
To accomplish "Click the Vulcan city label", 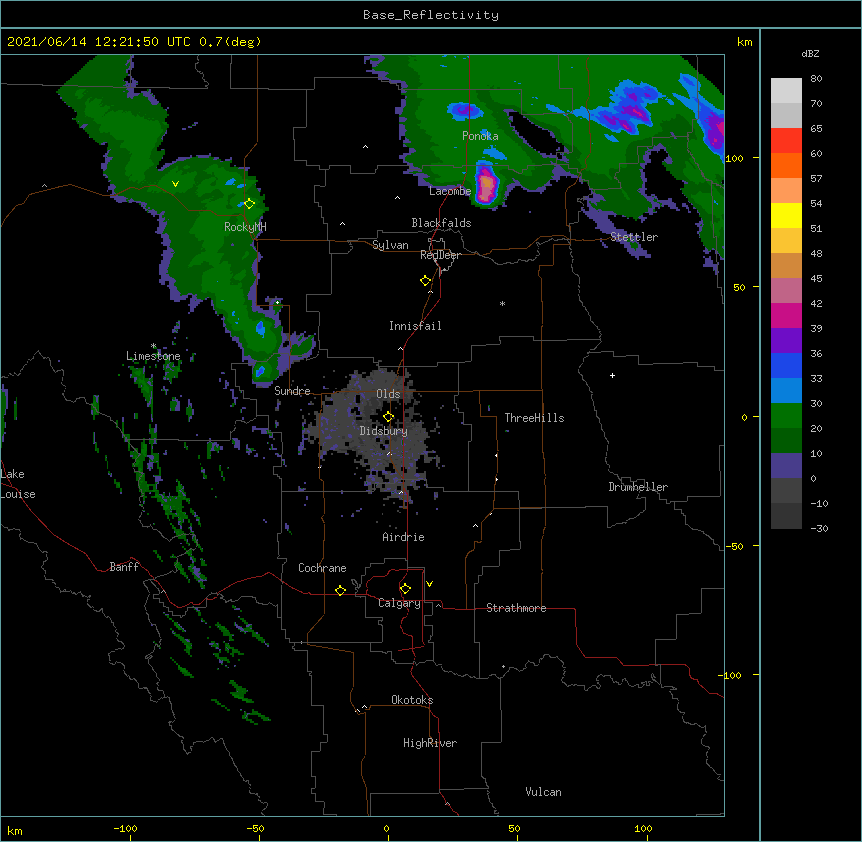I will point(543,792).
